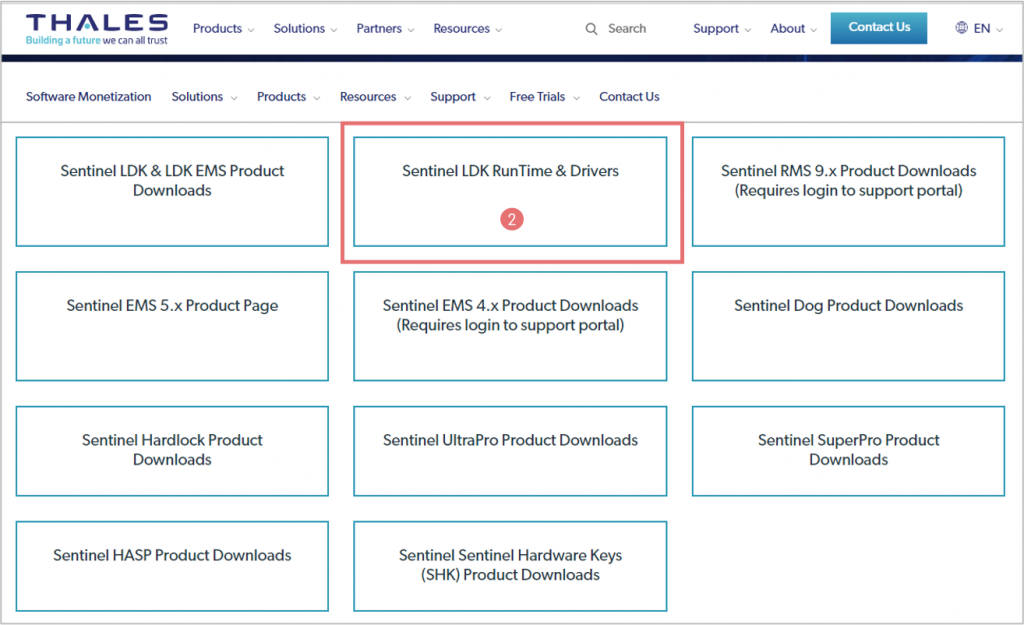The image size is (1024, 625).
Task: Click the Thales logo
Action: [x=97, y=29]
